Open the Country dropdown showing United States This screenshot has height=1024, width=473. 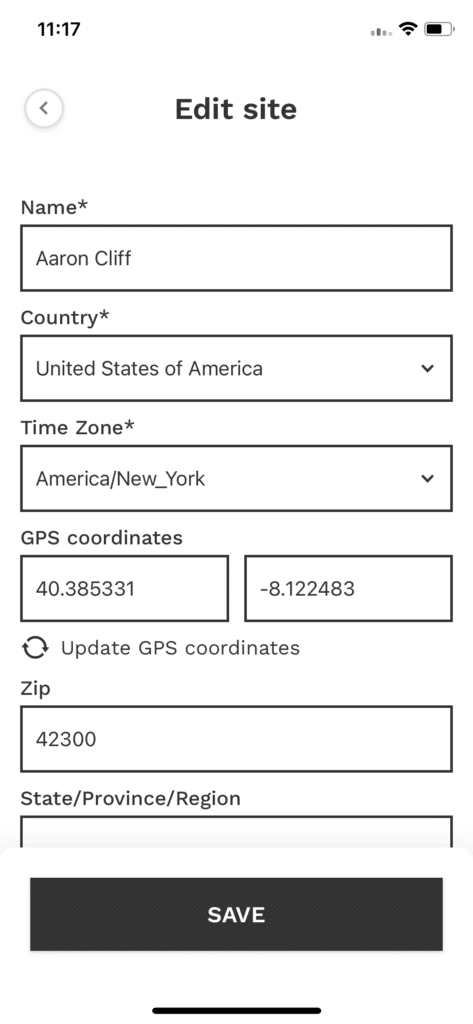pyautogui.click(x=236, y=368)
